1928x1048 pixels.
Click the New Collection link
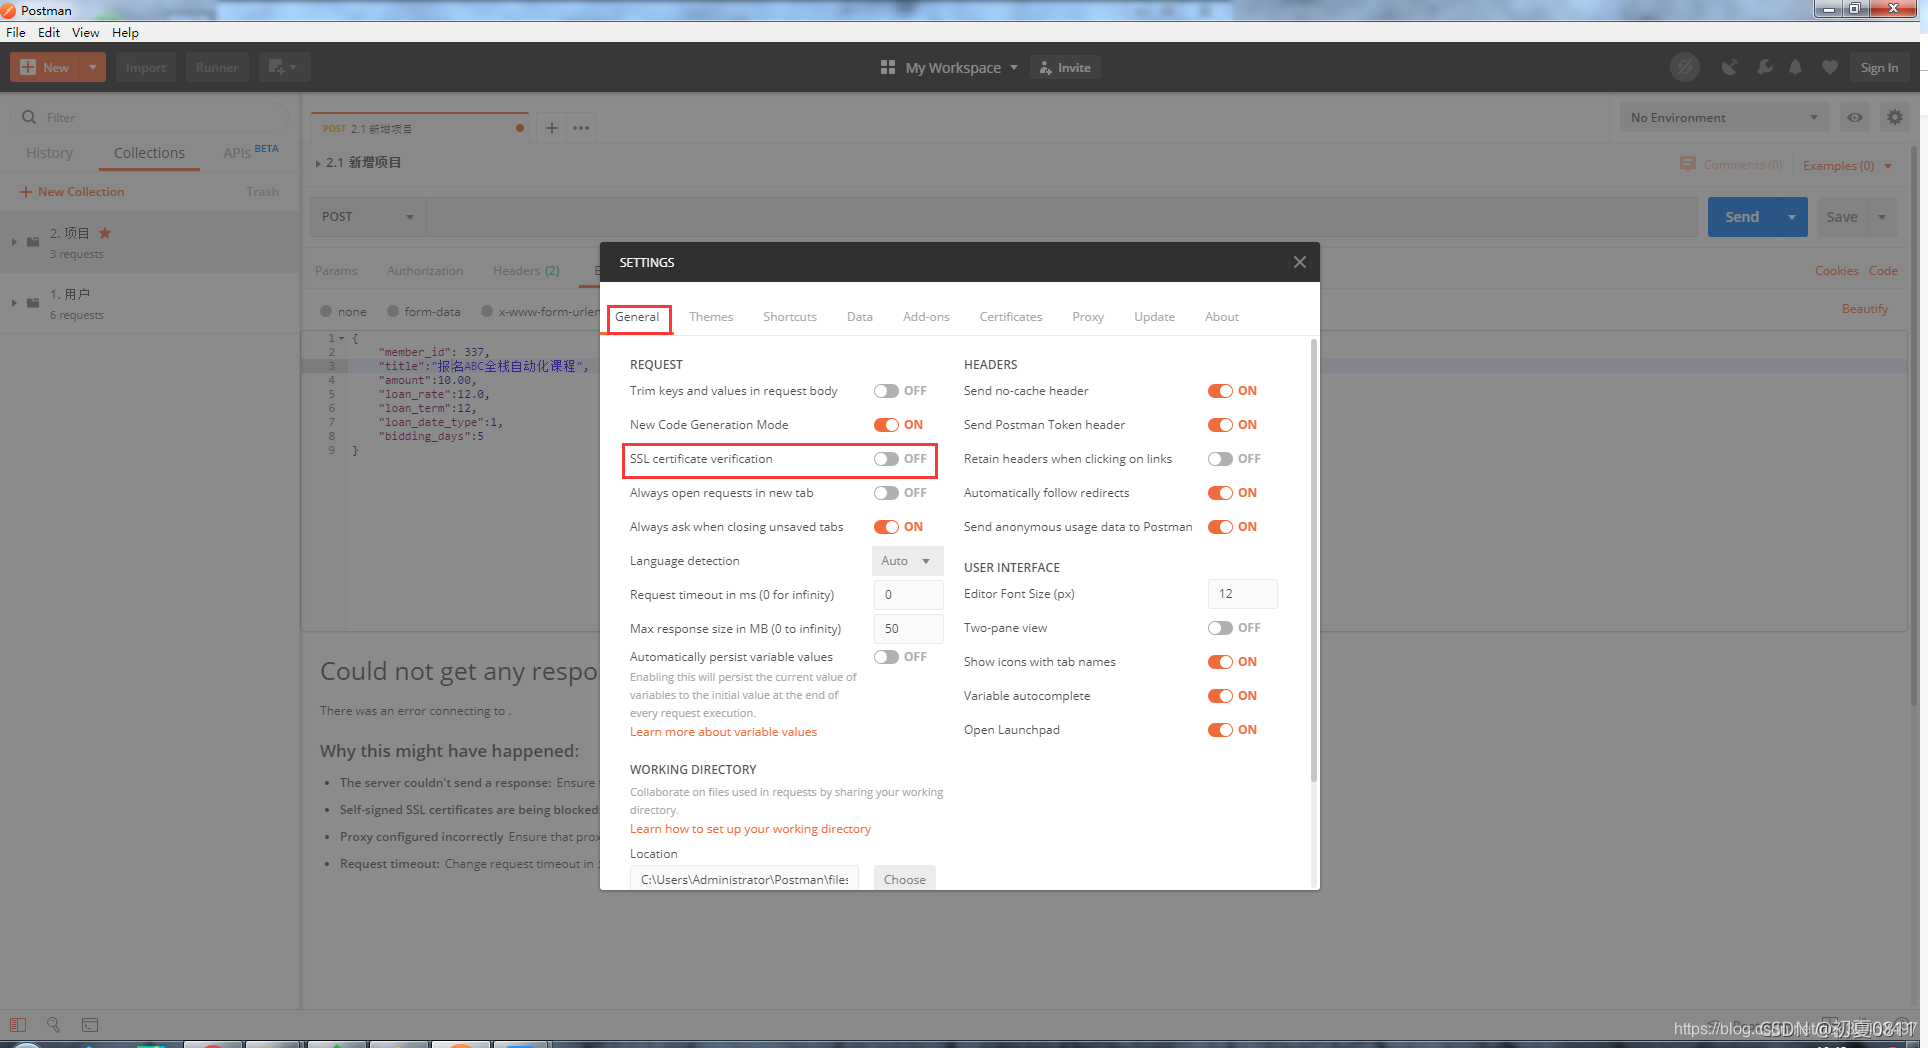point(72,192)
